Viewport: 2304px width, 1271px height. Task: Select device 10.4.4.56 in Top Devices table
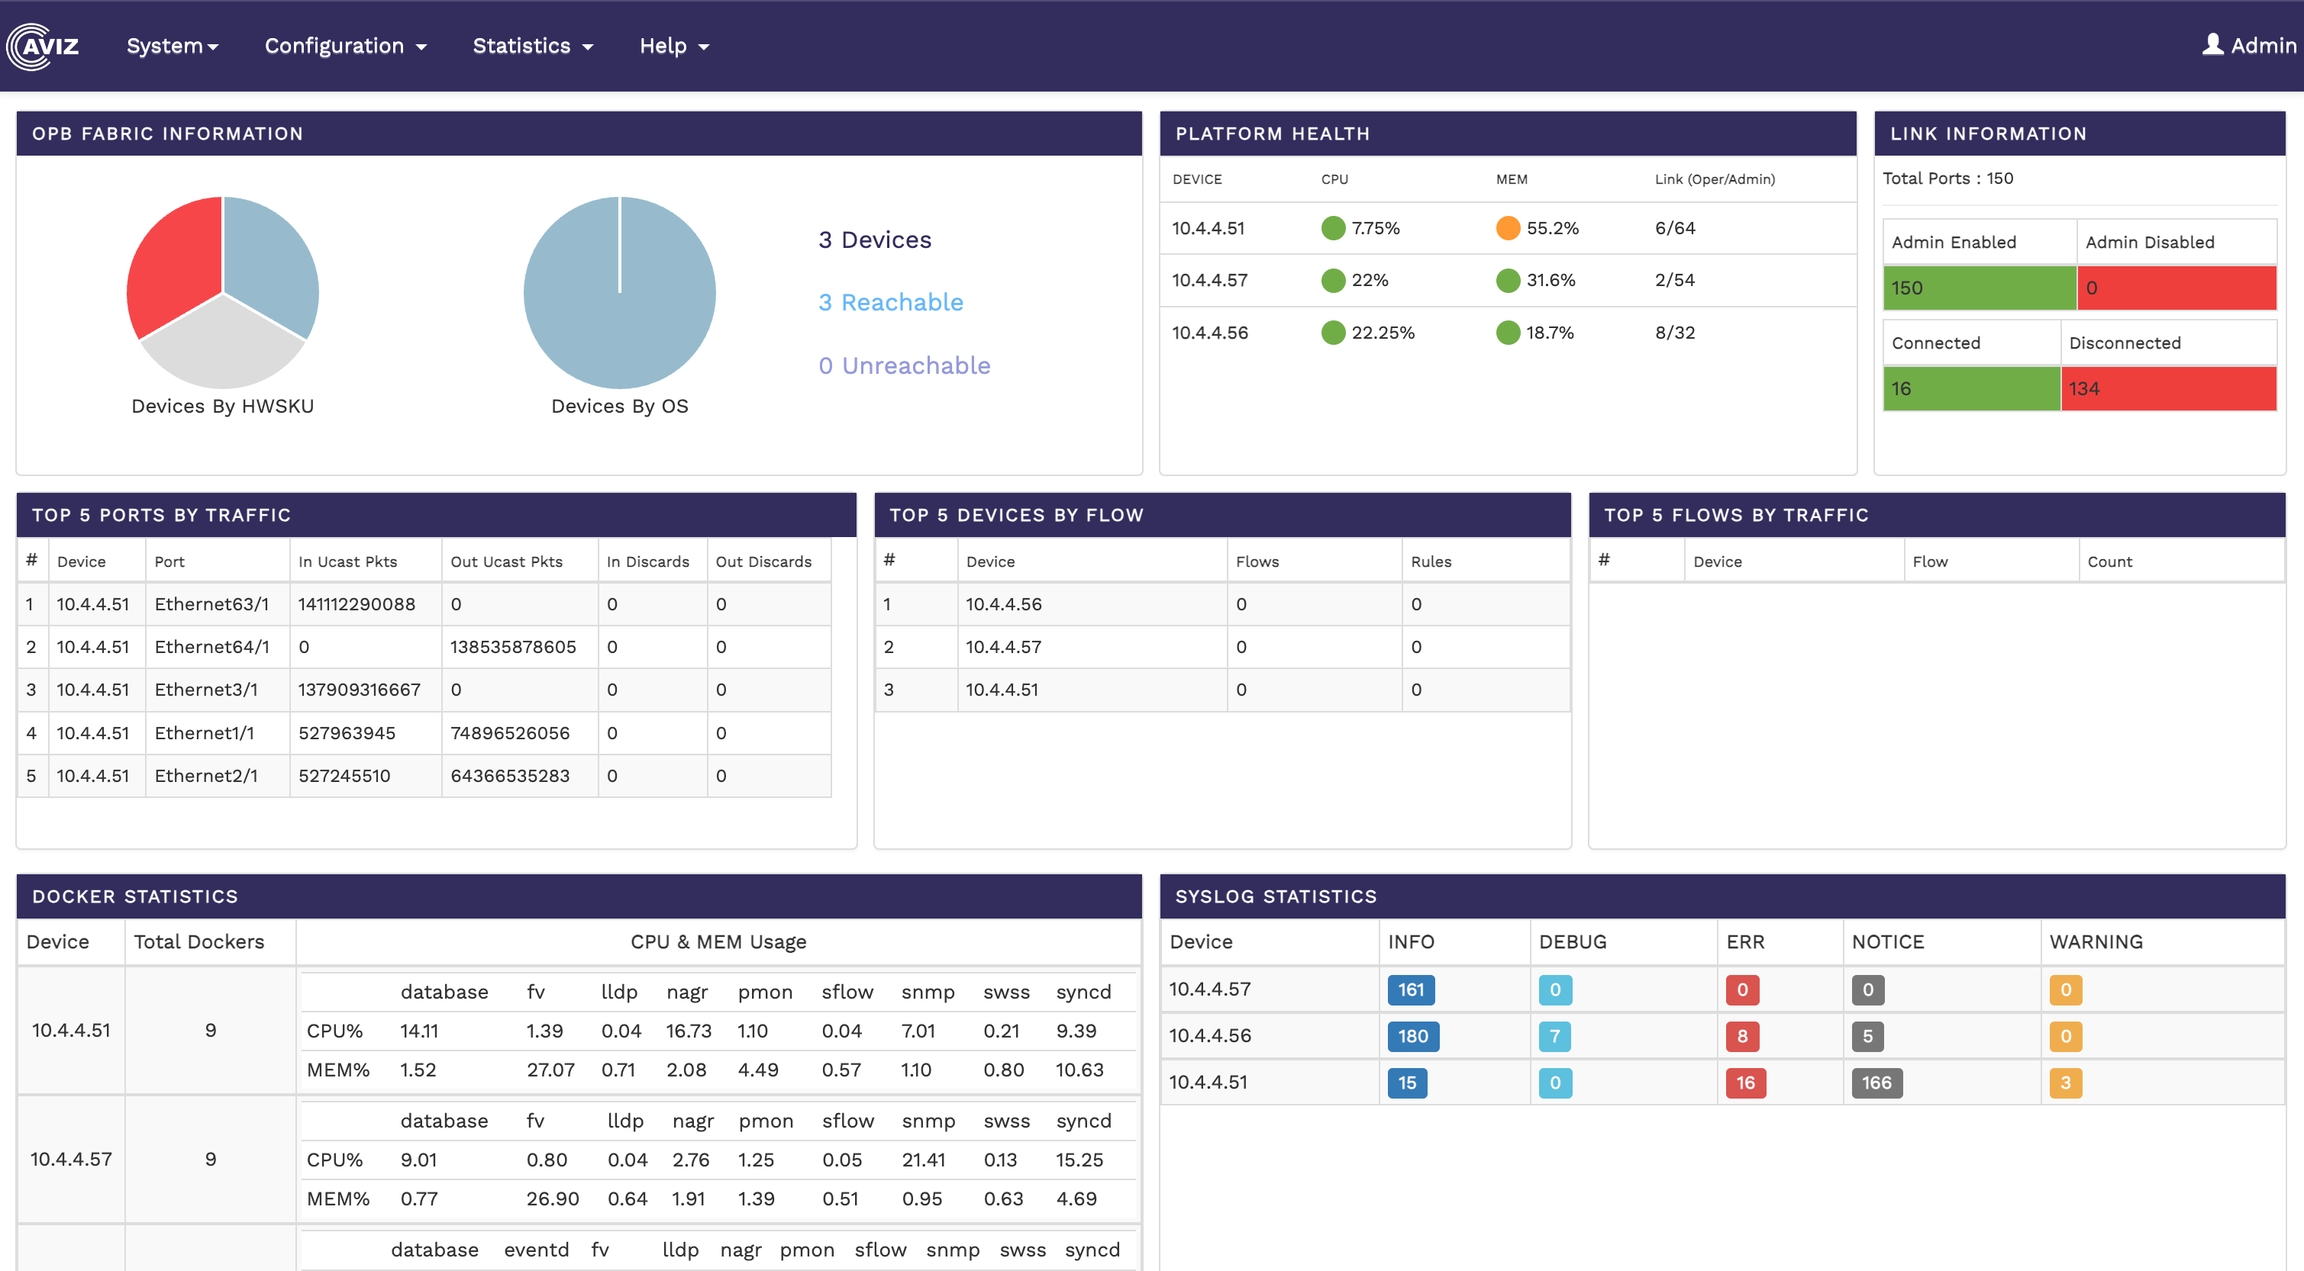tap(1003, 604)
